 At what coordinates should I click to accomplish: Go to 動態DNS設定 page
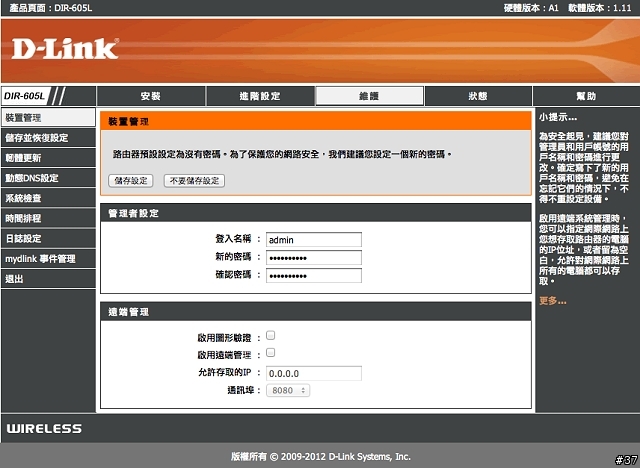48,178
